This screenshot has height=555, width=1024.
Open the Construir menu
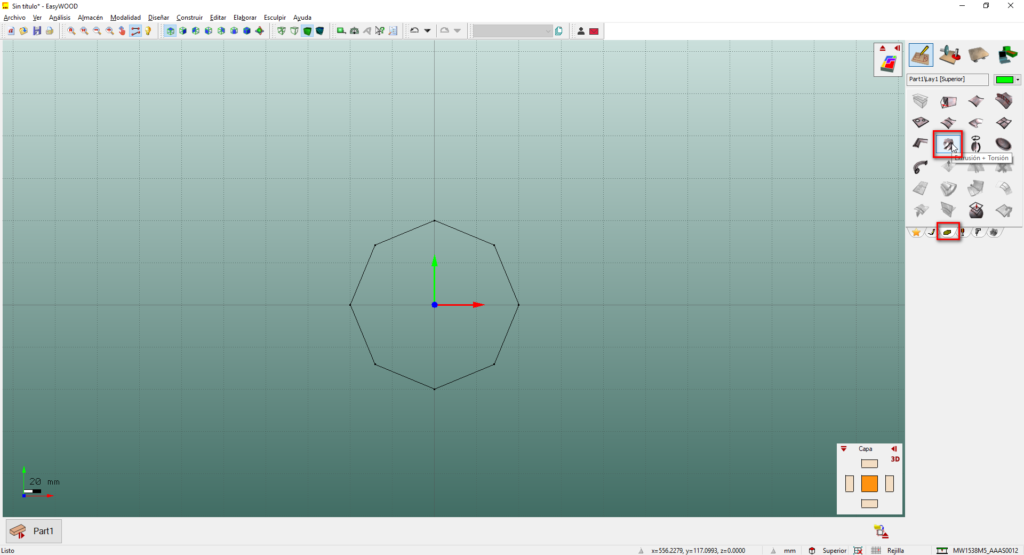pyautogui.click(x=189, y=17)
